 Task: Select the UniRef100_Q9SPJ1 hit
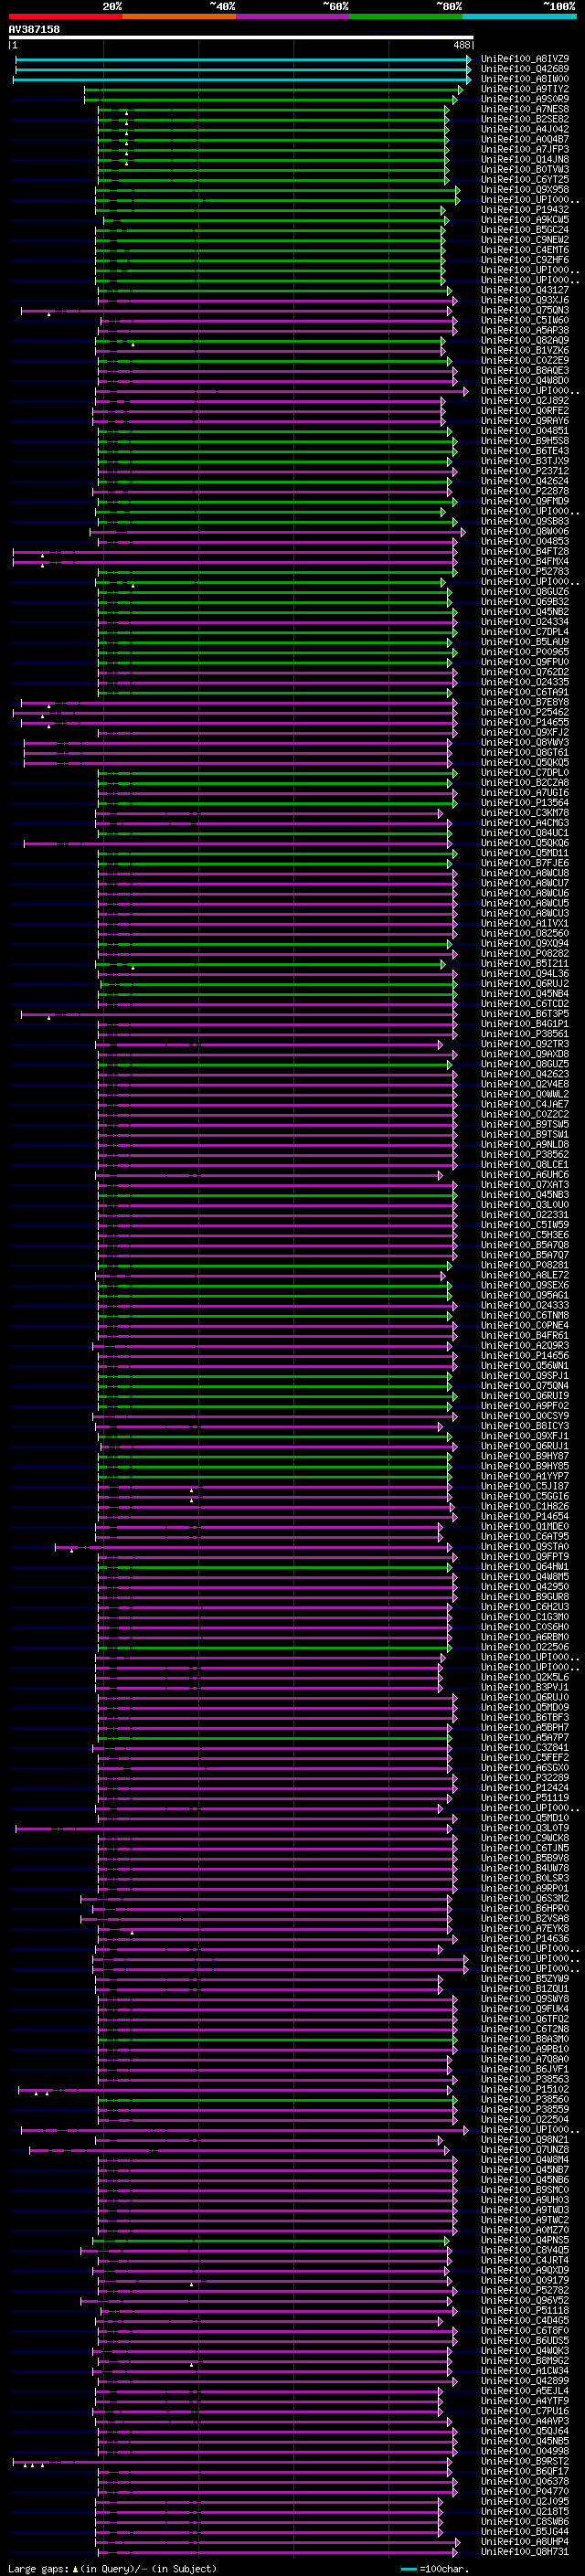(x=525, y=1375)
